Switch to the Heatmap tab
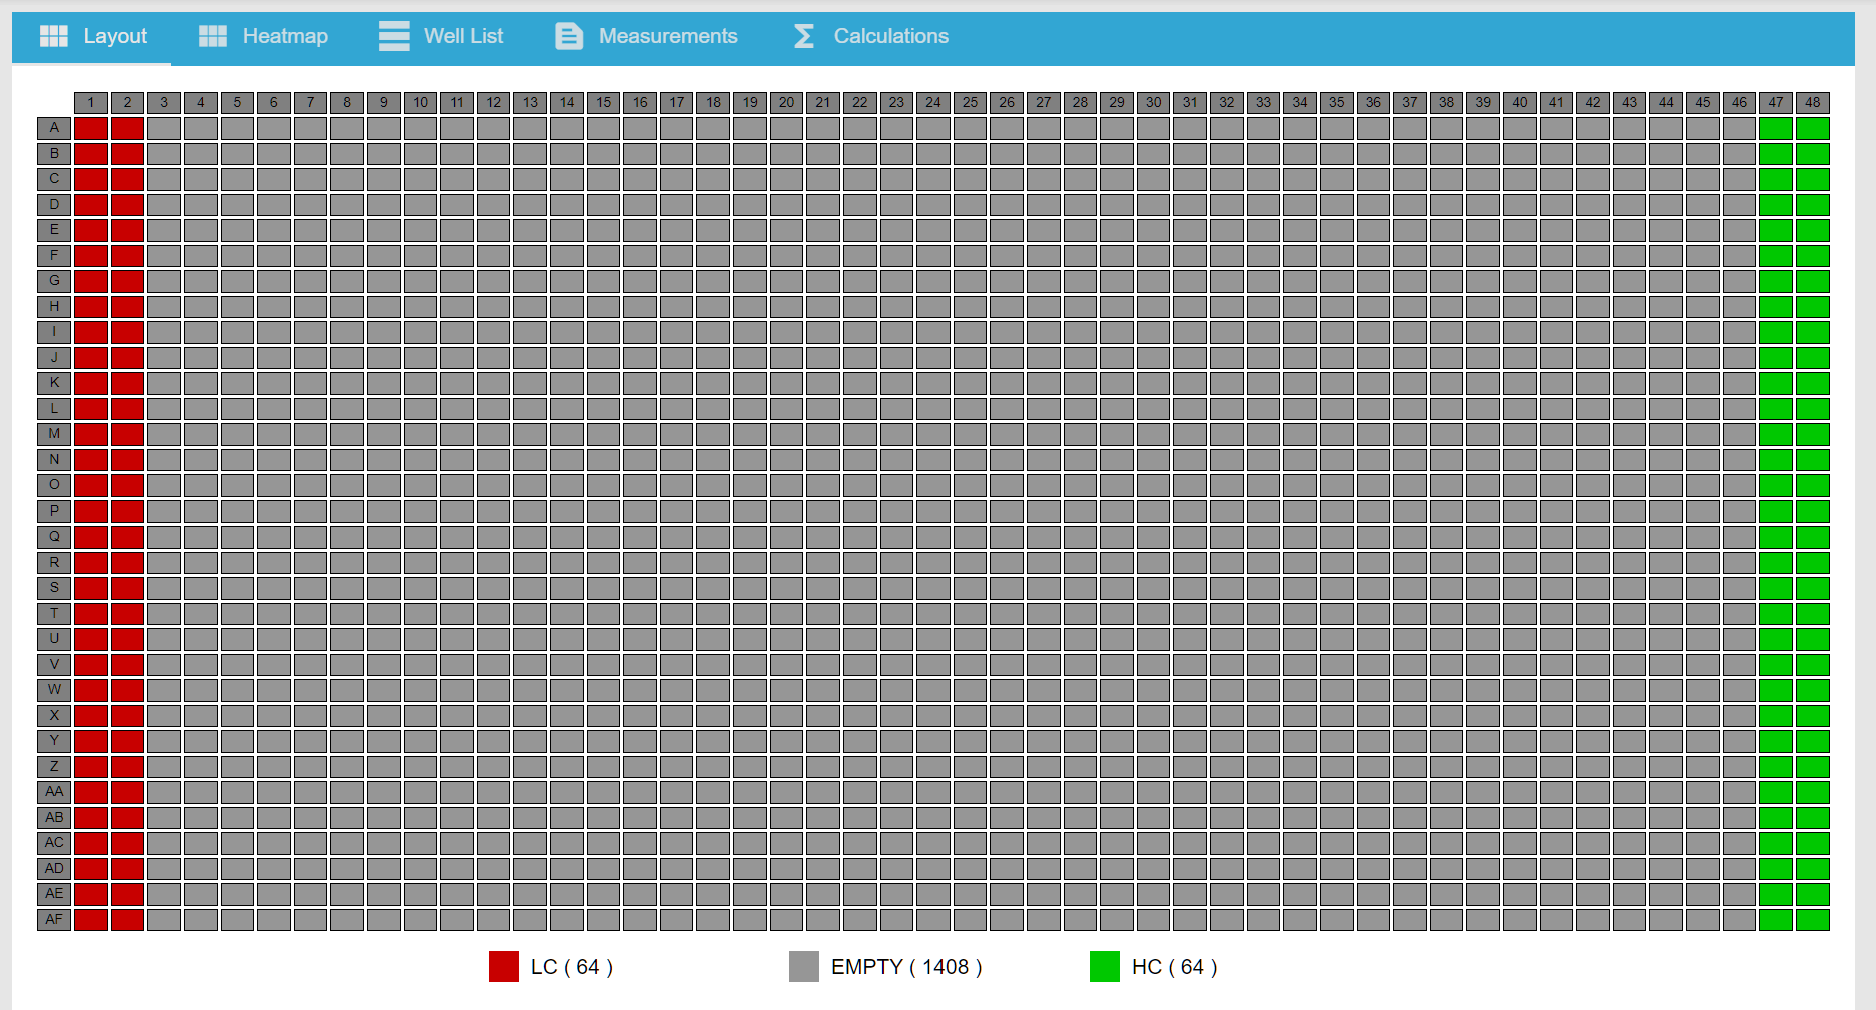The image size is (1876, 1010). tap(284, 36)
